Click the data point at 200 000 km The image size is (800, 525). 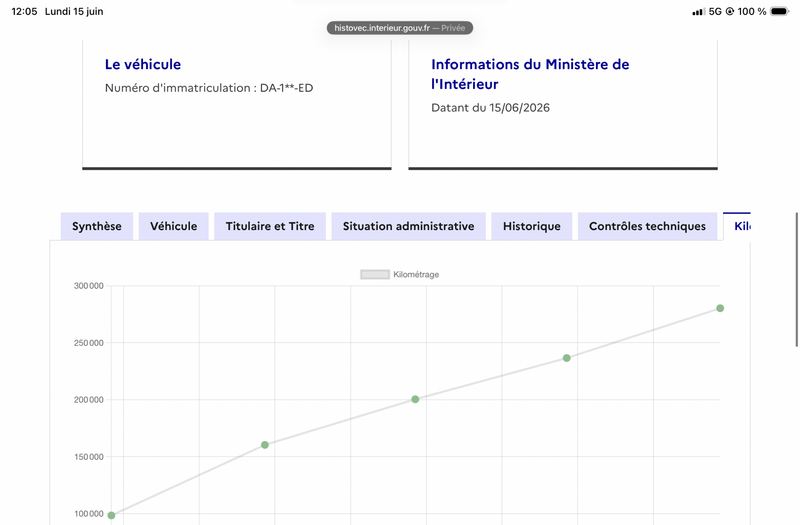pos(415,399)
